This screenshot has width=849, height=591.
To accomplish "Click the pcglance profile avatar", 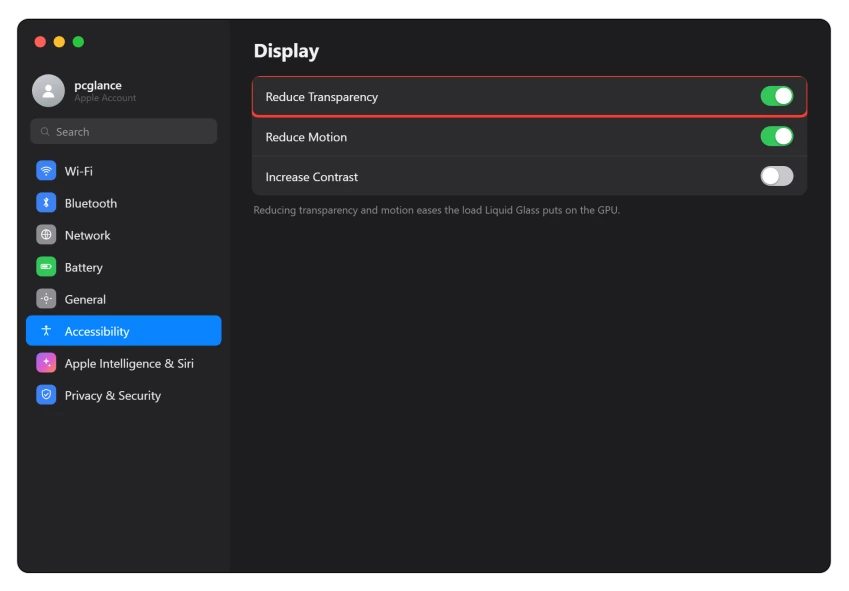I will (48, 90).
